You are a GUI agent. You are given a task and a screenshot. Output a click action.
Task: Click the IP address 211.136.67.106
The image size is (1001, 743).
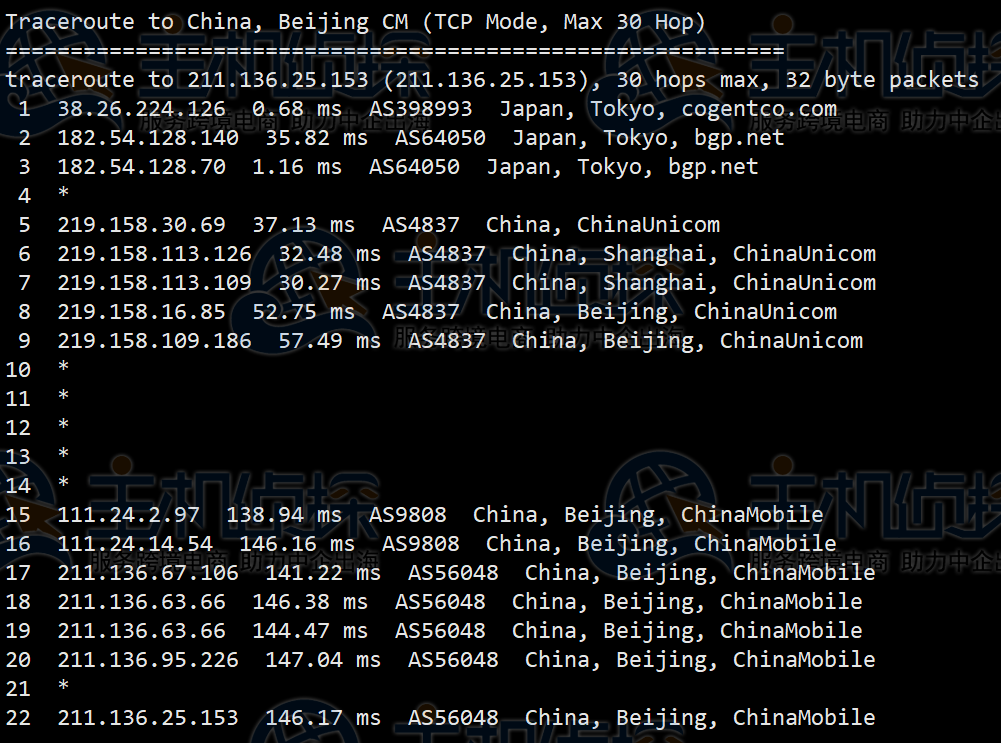(x=148, y=573)
